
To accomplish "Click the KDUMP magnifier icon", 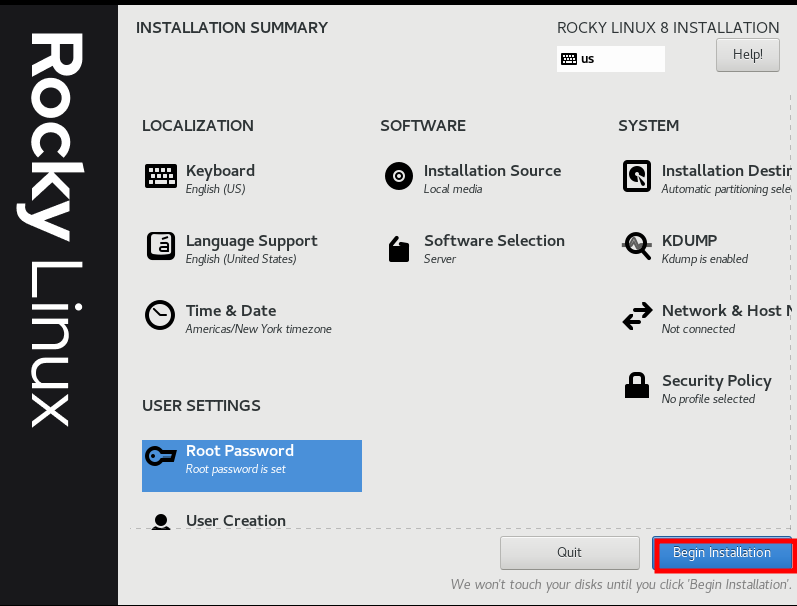I will coord(637,246).
